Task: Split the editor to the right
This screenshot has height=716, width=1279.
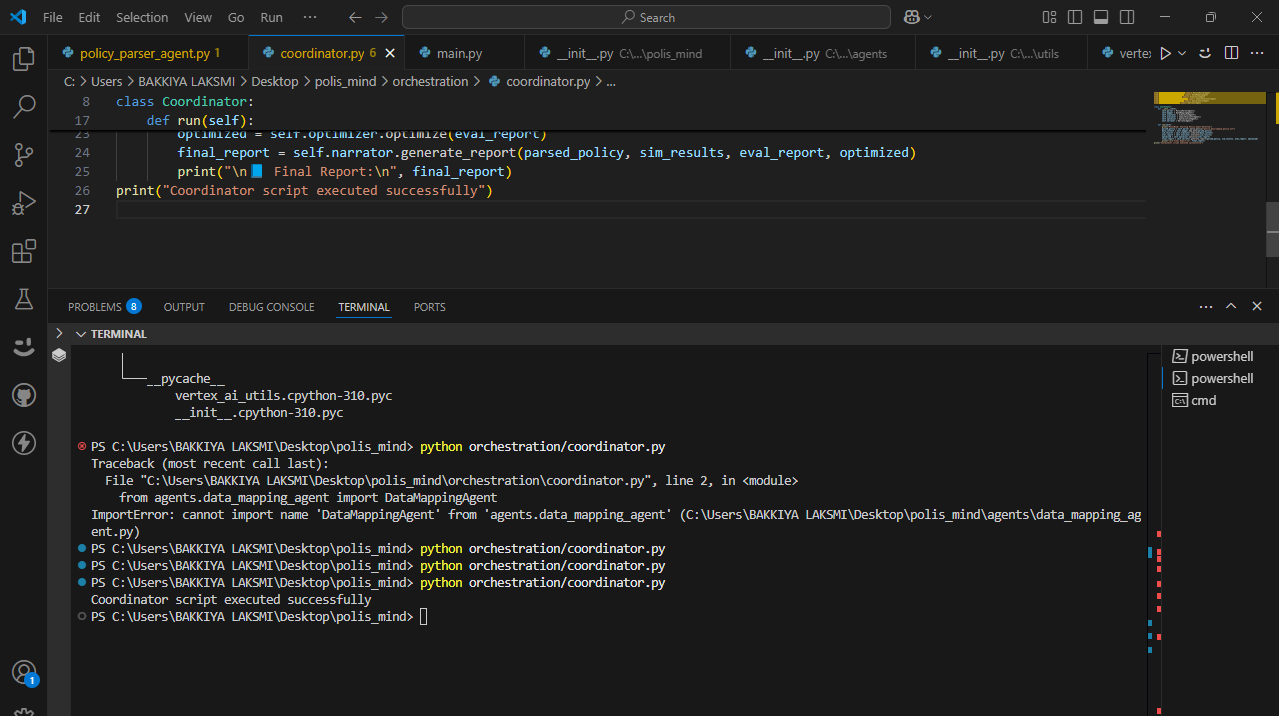Action: [x=1231, y=53]
